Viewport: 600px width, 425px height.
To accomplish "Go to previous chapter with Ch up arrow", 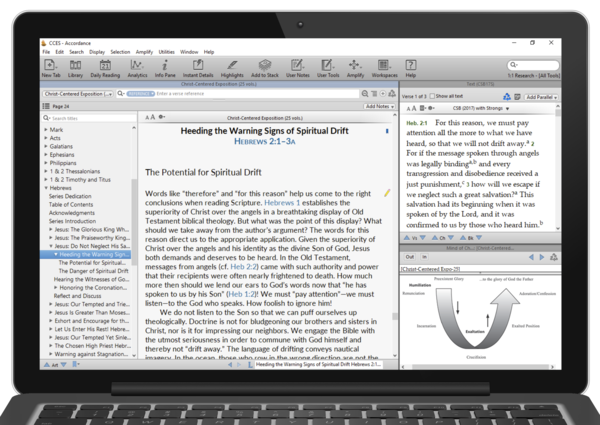I will click(435, 238).
